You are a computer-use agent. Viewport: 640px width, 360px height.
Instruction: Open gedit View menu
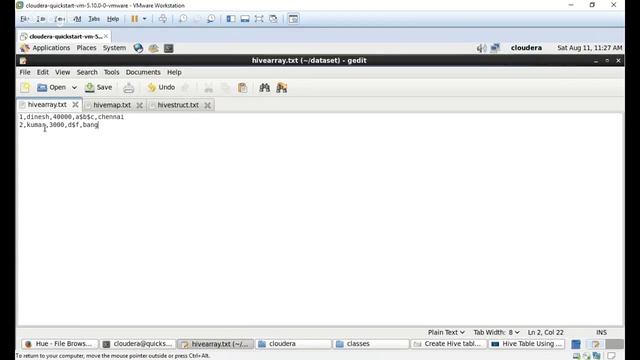pyautogui.click(x=62, y=72)
